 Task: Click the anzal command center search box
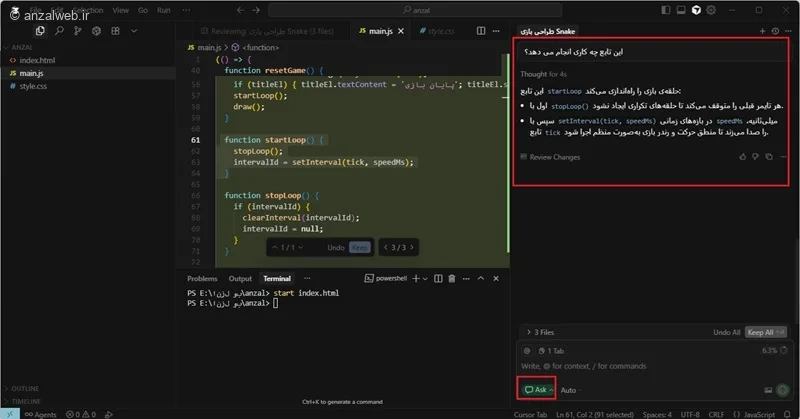tap(415, 10)
